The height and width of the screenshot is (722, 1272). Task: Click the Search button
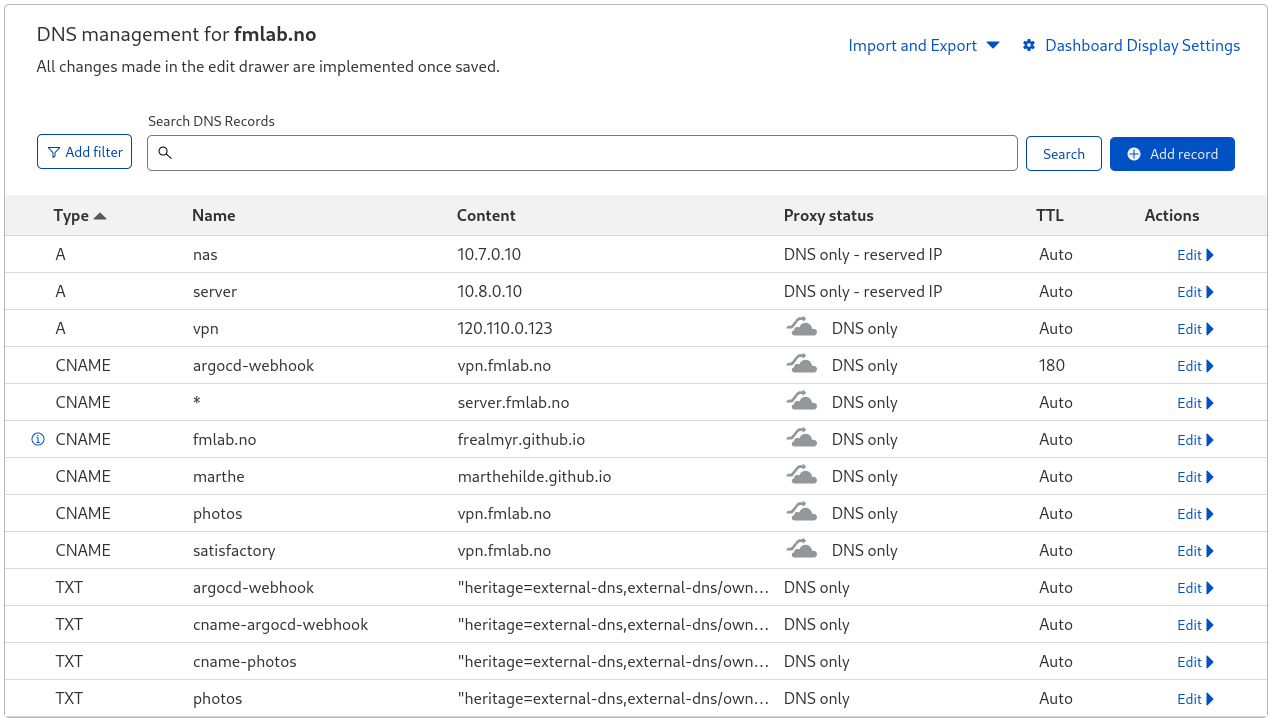point(1063,154)
